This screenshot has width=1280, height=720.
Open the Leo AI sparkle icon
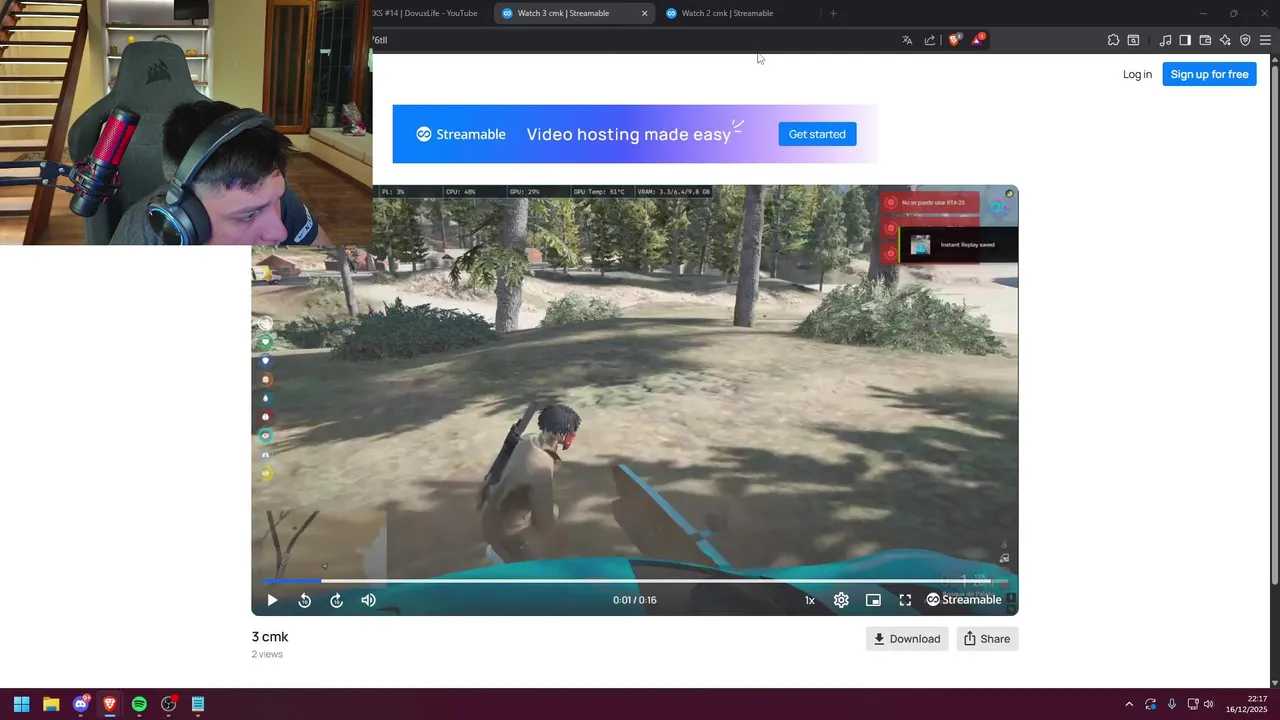coord(1225,40)
